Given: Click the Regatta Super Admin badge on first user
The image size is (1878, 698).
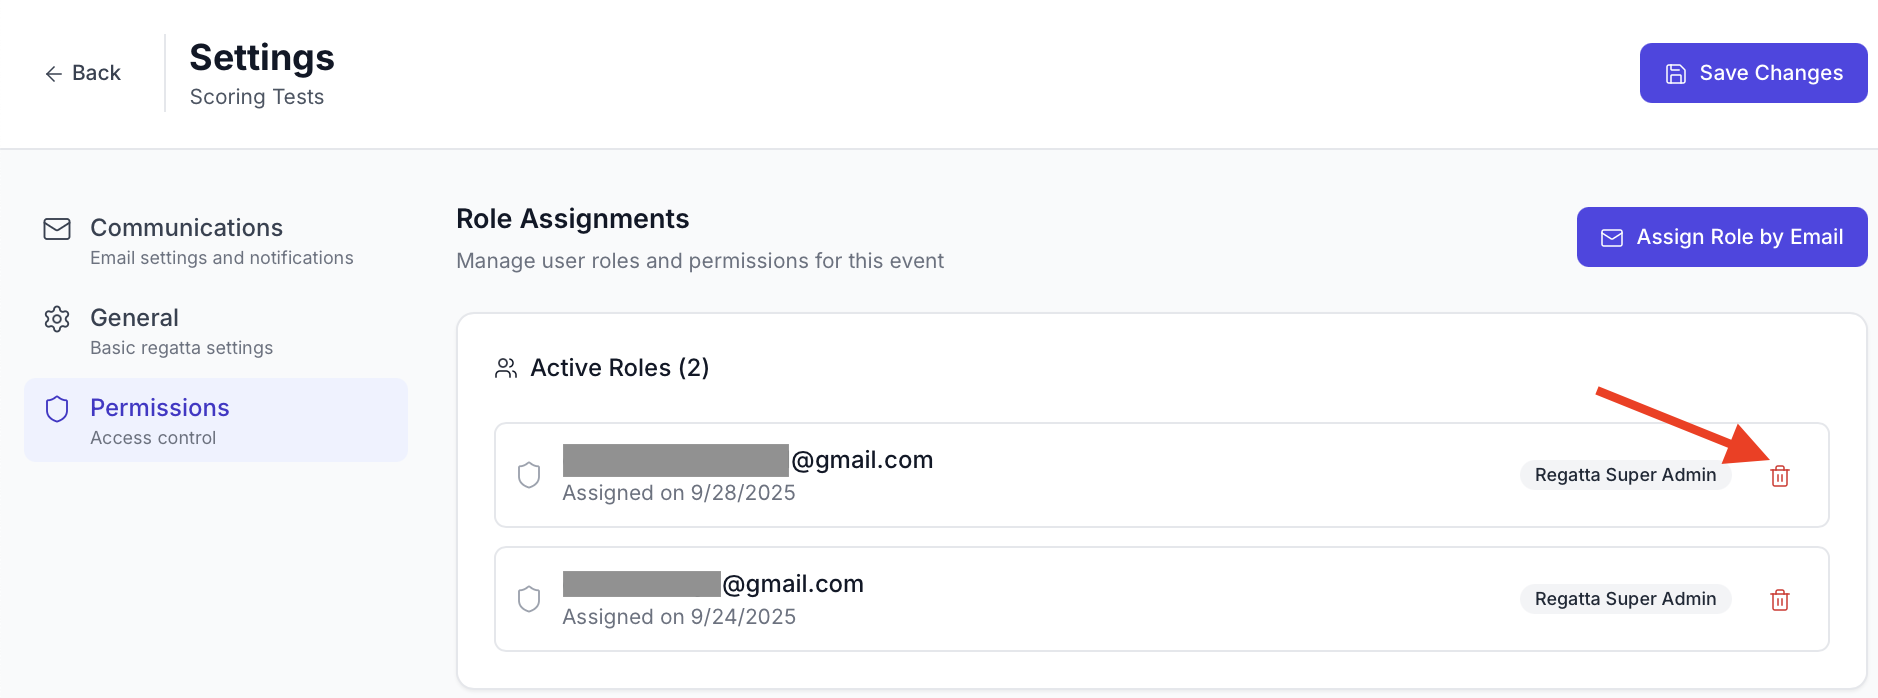Looking at the screenshot, I should [x=1625, y=475].
